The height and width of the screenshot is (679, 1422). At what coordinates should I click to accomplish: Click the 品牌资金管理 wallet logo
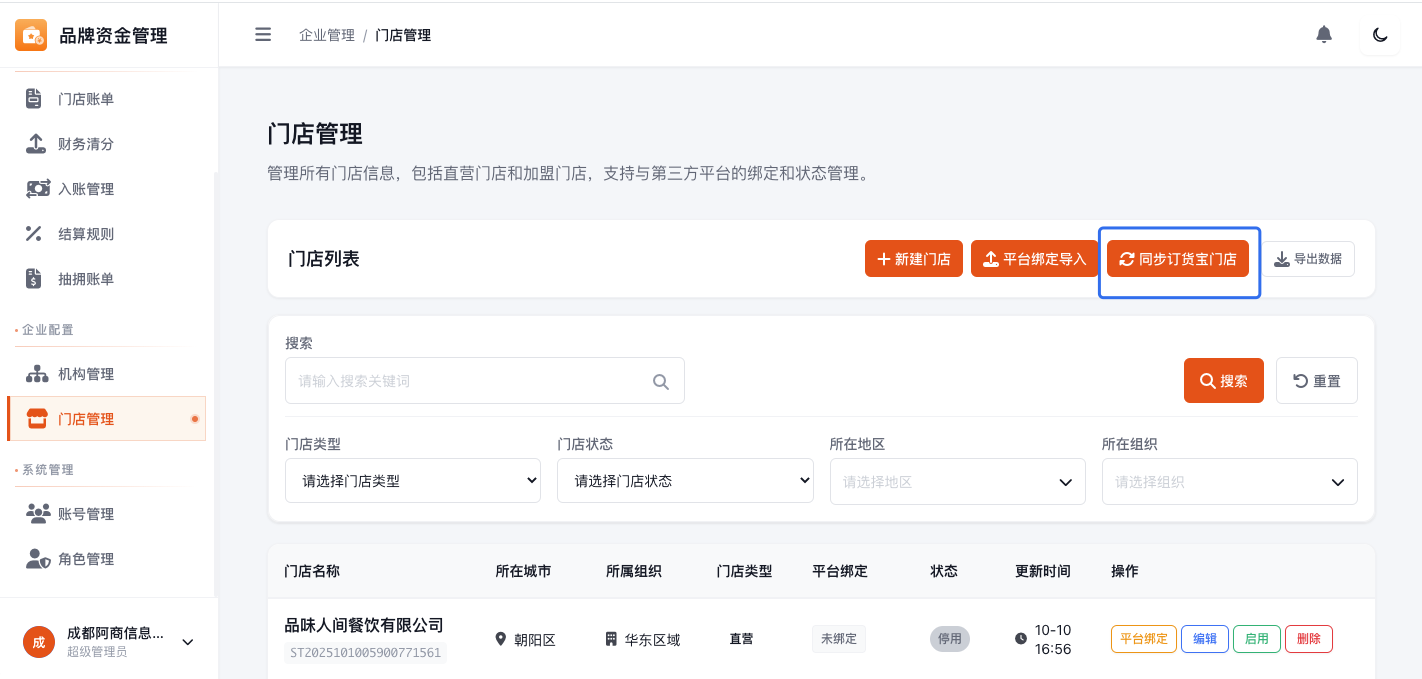click(x=31, y=36)
